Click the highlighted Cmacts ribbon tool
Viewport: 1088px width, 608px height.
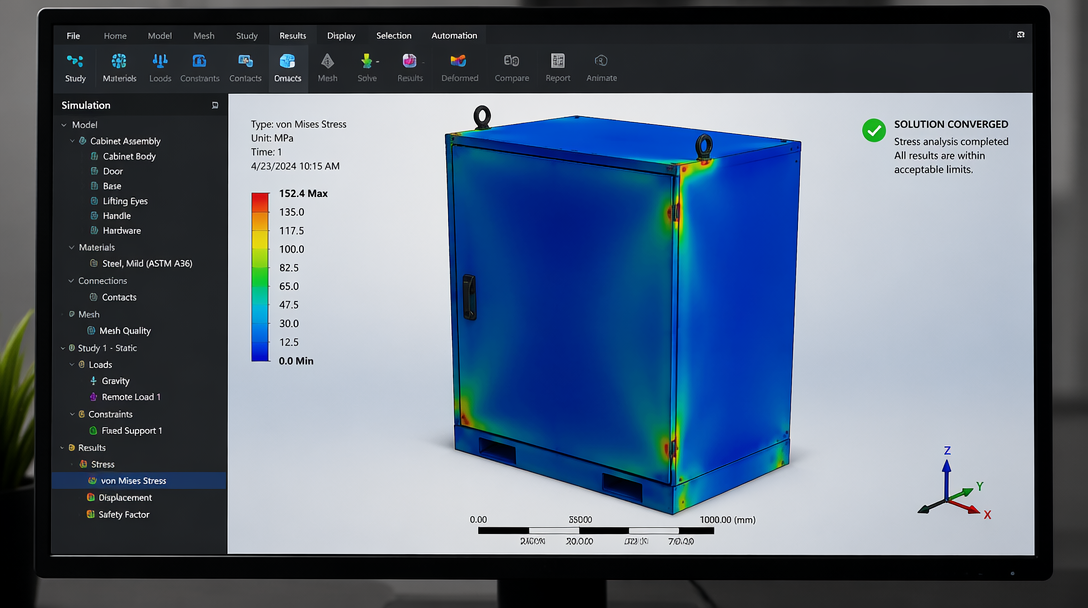click(x=287, y=68)
